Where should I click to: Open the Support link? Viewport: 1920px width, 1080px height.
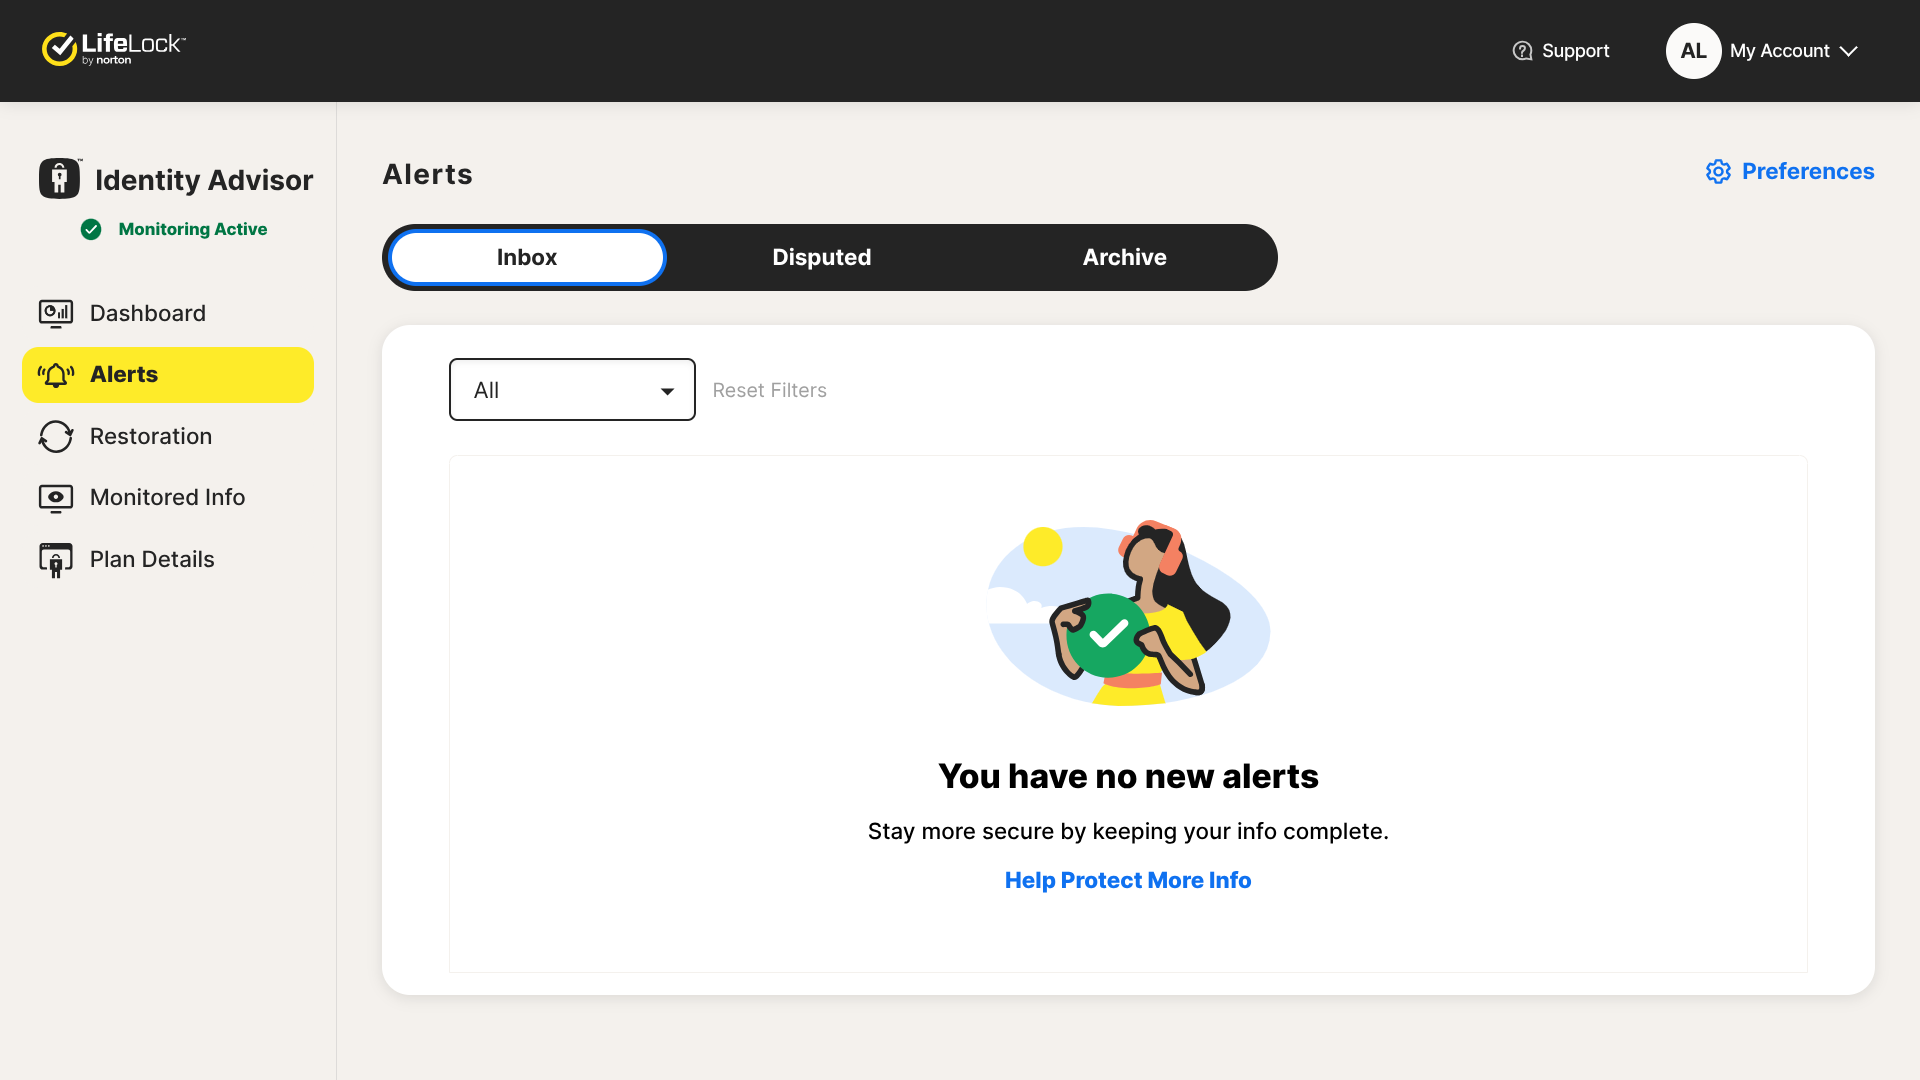click(1561, 51)
